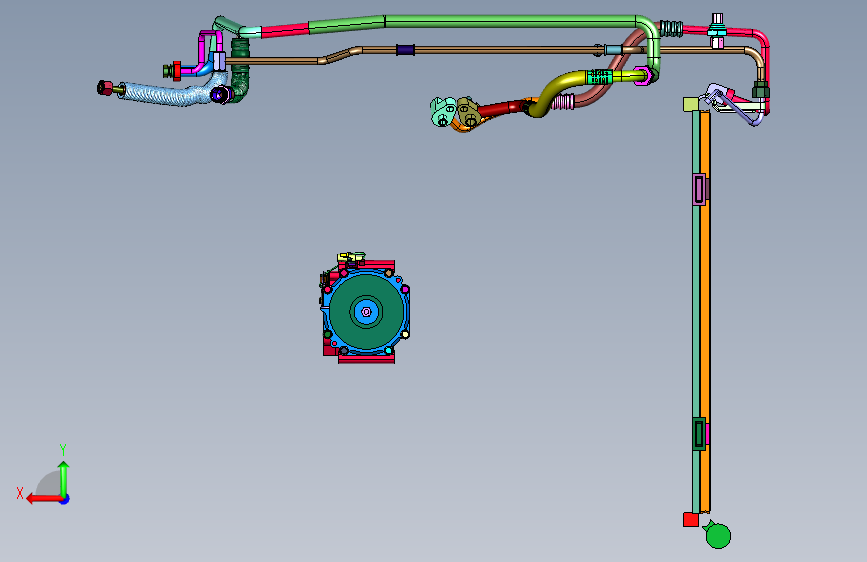Pick the long green pipe along the top
The height and width of the screenshot is (562, 867).
[x=509, y=22]
